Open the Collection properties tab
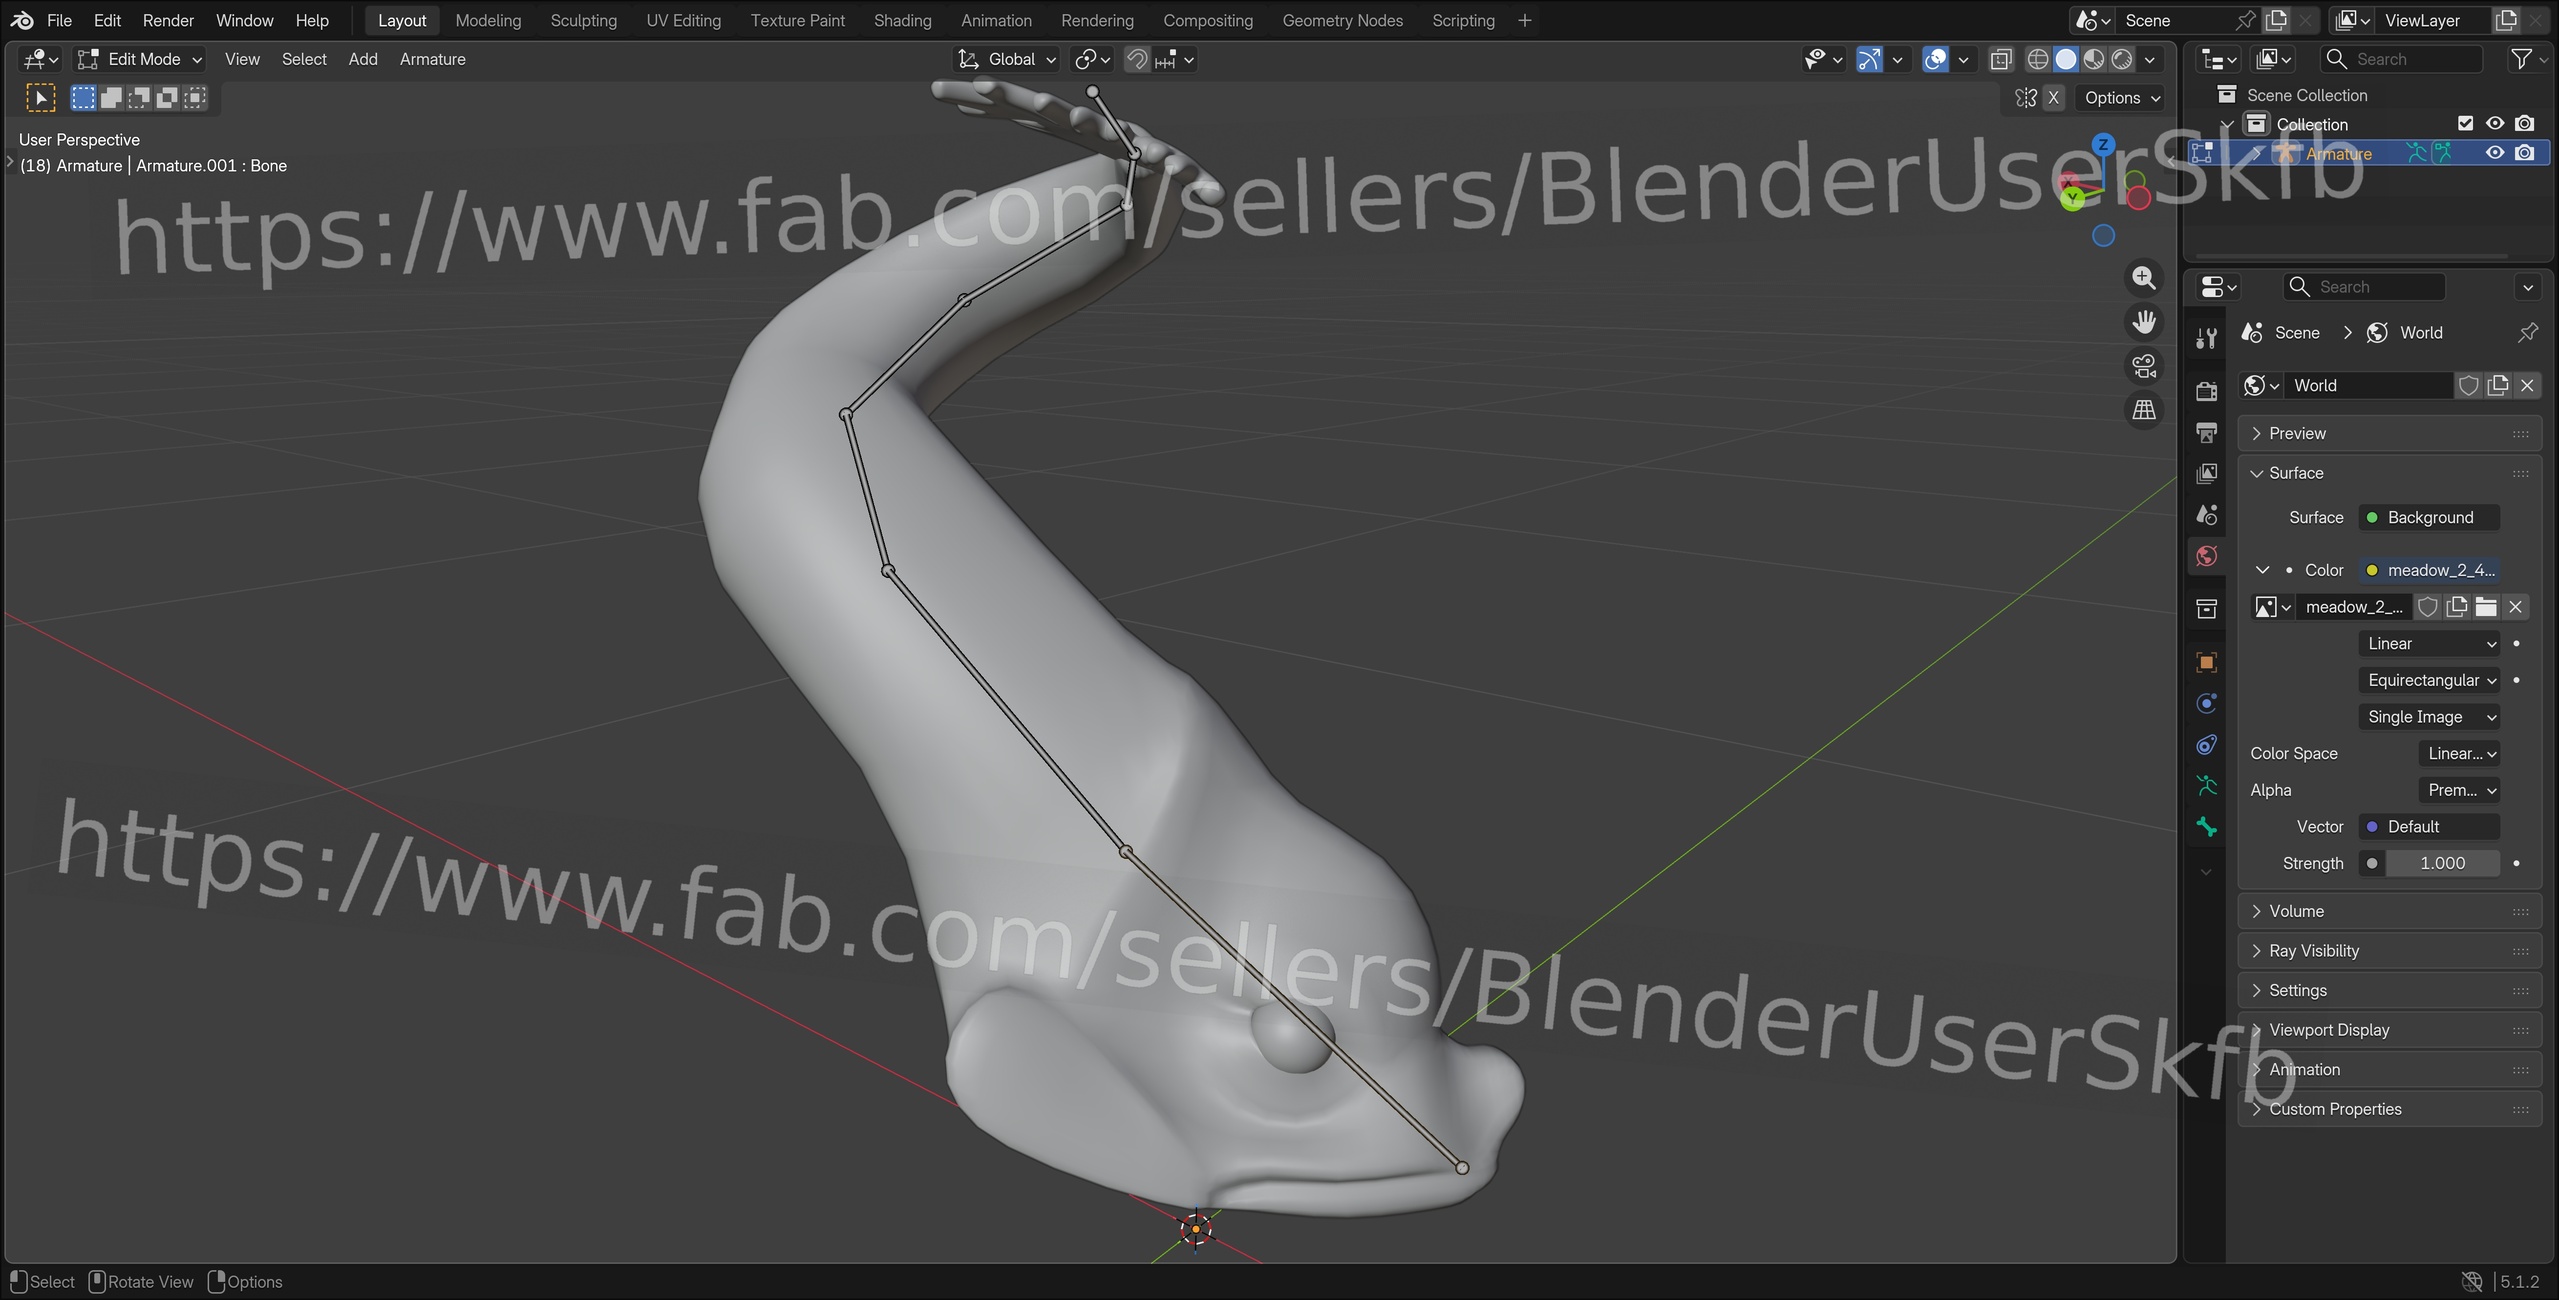Screen dimensions: 2559x1300 (x=2206, y=609)
